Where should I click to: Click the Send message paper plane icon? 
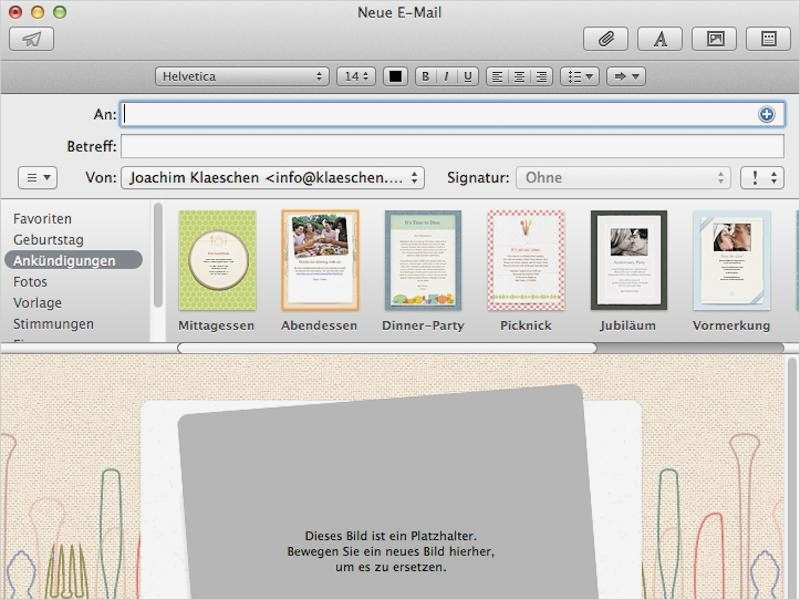tap(33, 40)
